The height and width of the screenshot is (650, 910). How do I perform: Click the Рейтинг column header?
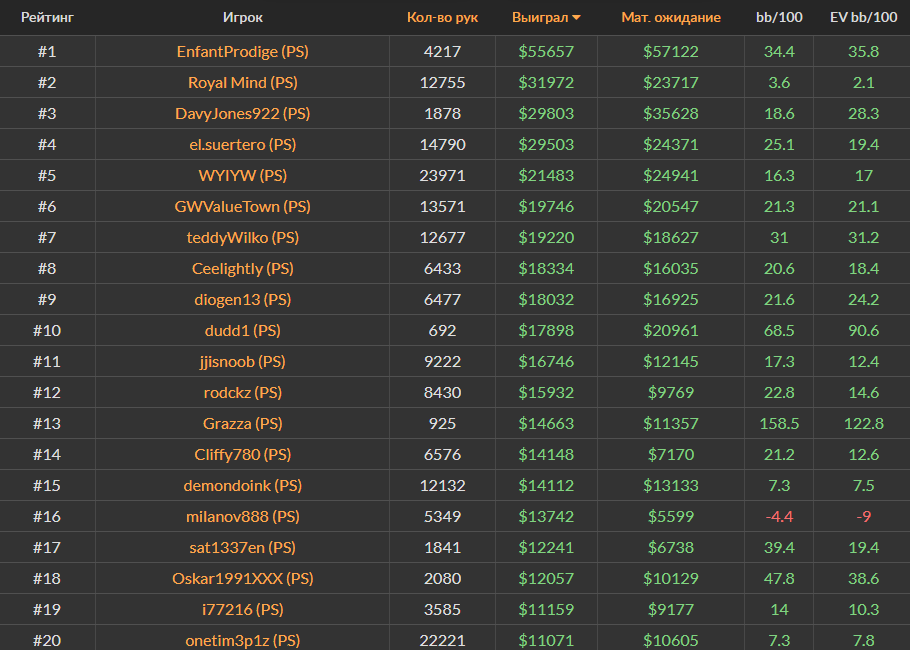click(x=47, y=18)
